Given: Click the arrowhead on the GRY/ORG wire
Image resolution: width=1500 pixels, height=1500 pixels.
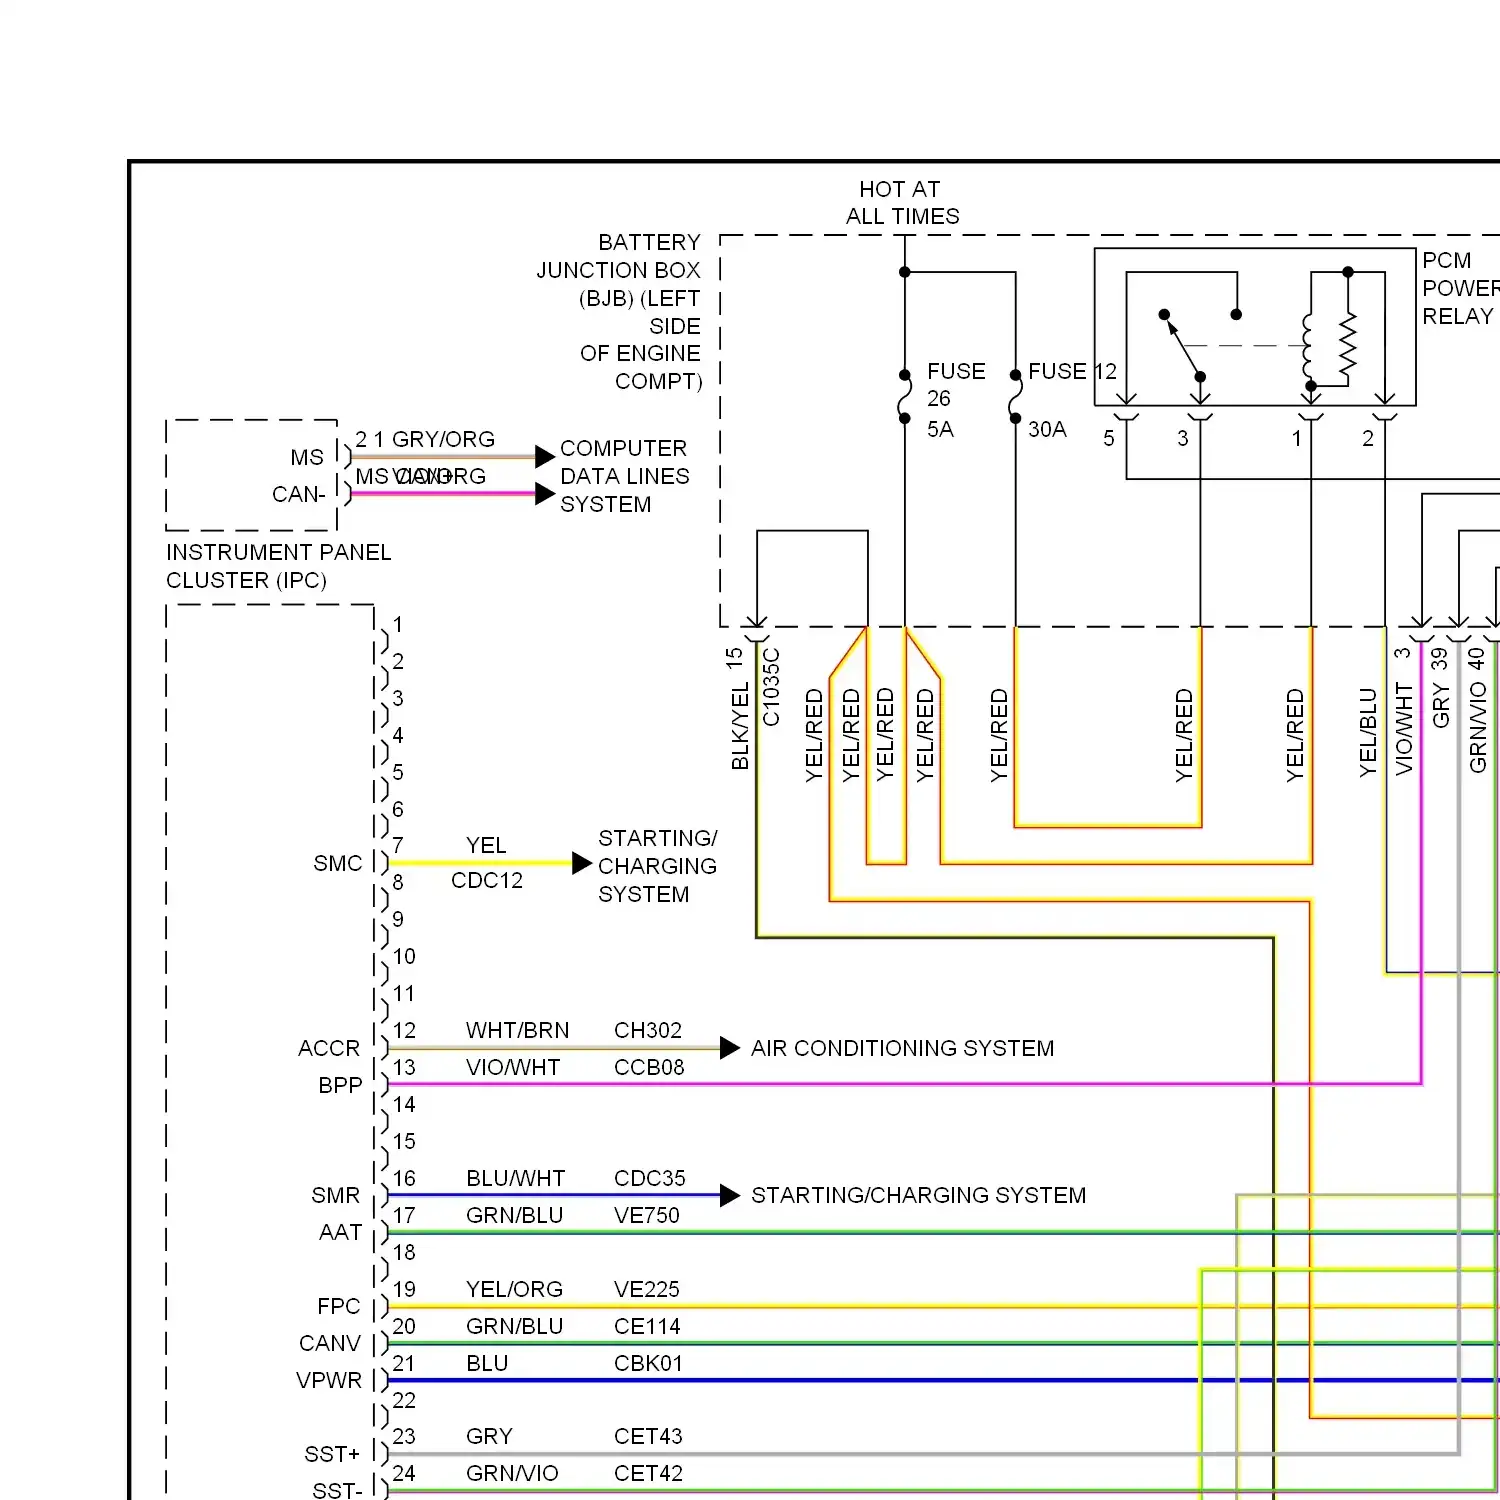Looking at the screenshot, I should tap(545, 457).
